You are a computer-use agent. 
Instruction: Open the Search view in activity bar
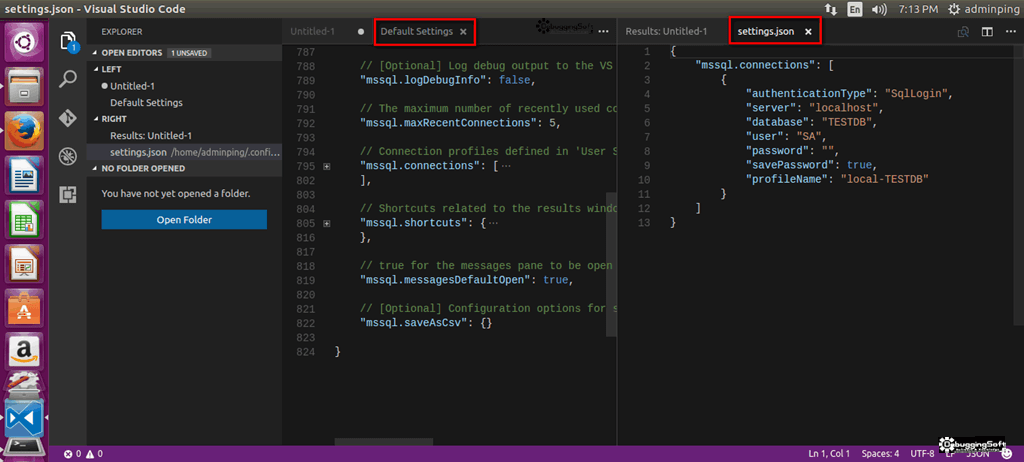click(68, 80)
